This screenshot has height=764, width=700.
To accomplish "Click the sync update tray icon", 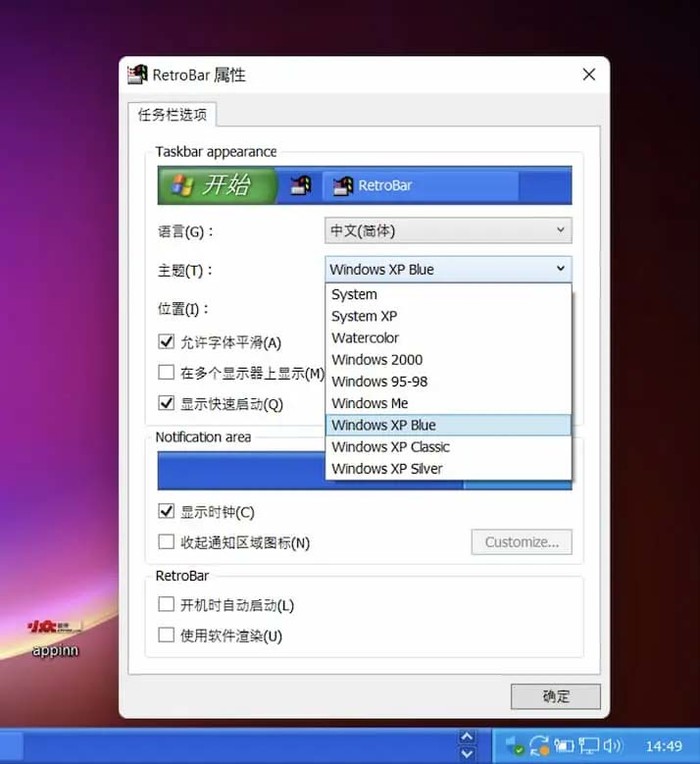I will click(x=540, y=745).
